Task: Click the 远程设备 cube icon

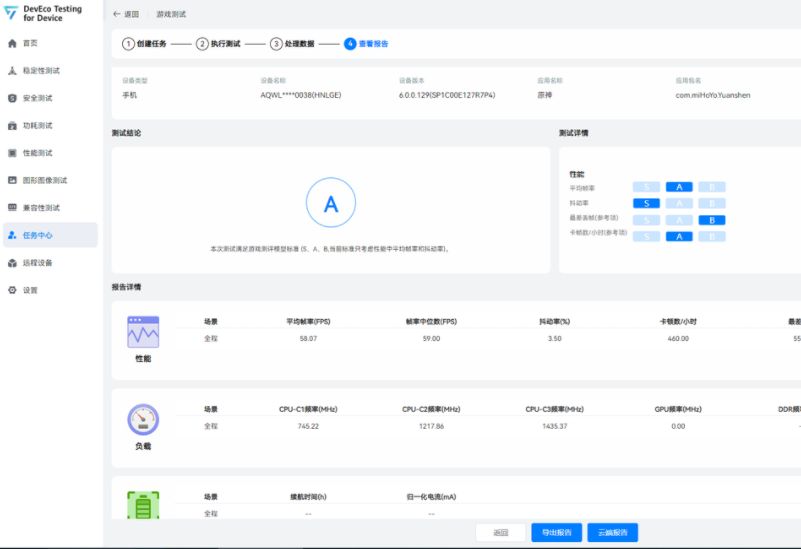Action: [12, 262]
